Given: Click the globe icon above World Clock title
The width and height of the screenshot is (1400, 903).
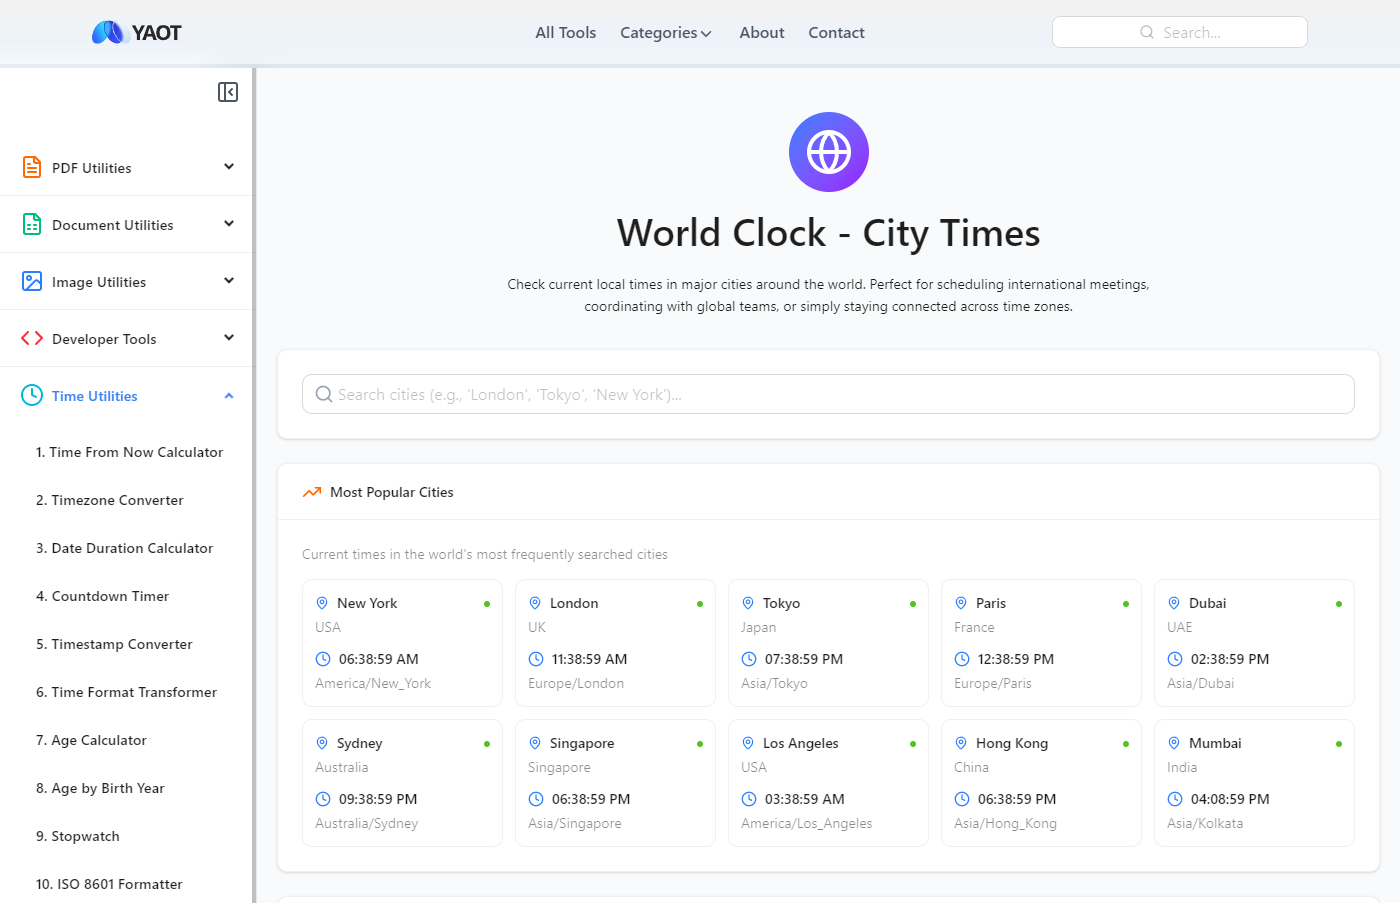Looking at the screenshot, I should coord(828,152).
